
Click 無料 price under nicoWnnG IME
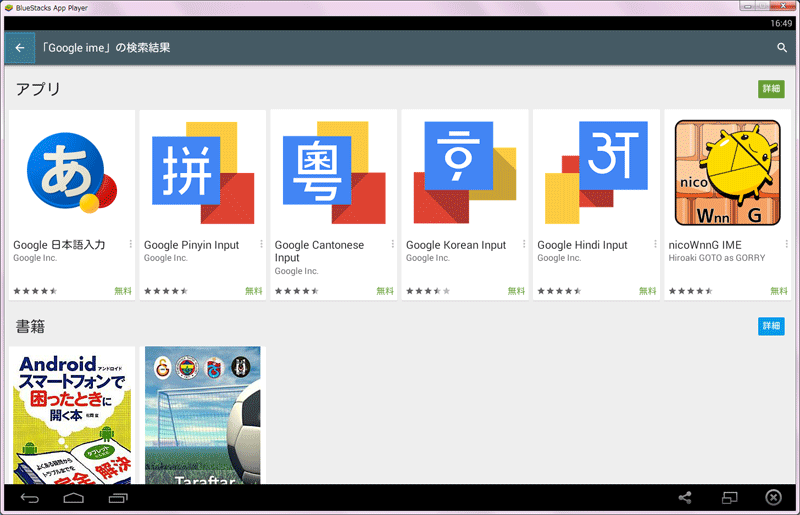pos(779,291)
